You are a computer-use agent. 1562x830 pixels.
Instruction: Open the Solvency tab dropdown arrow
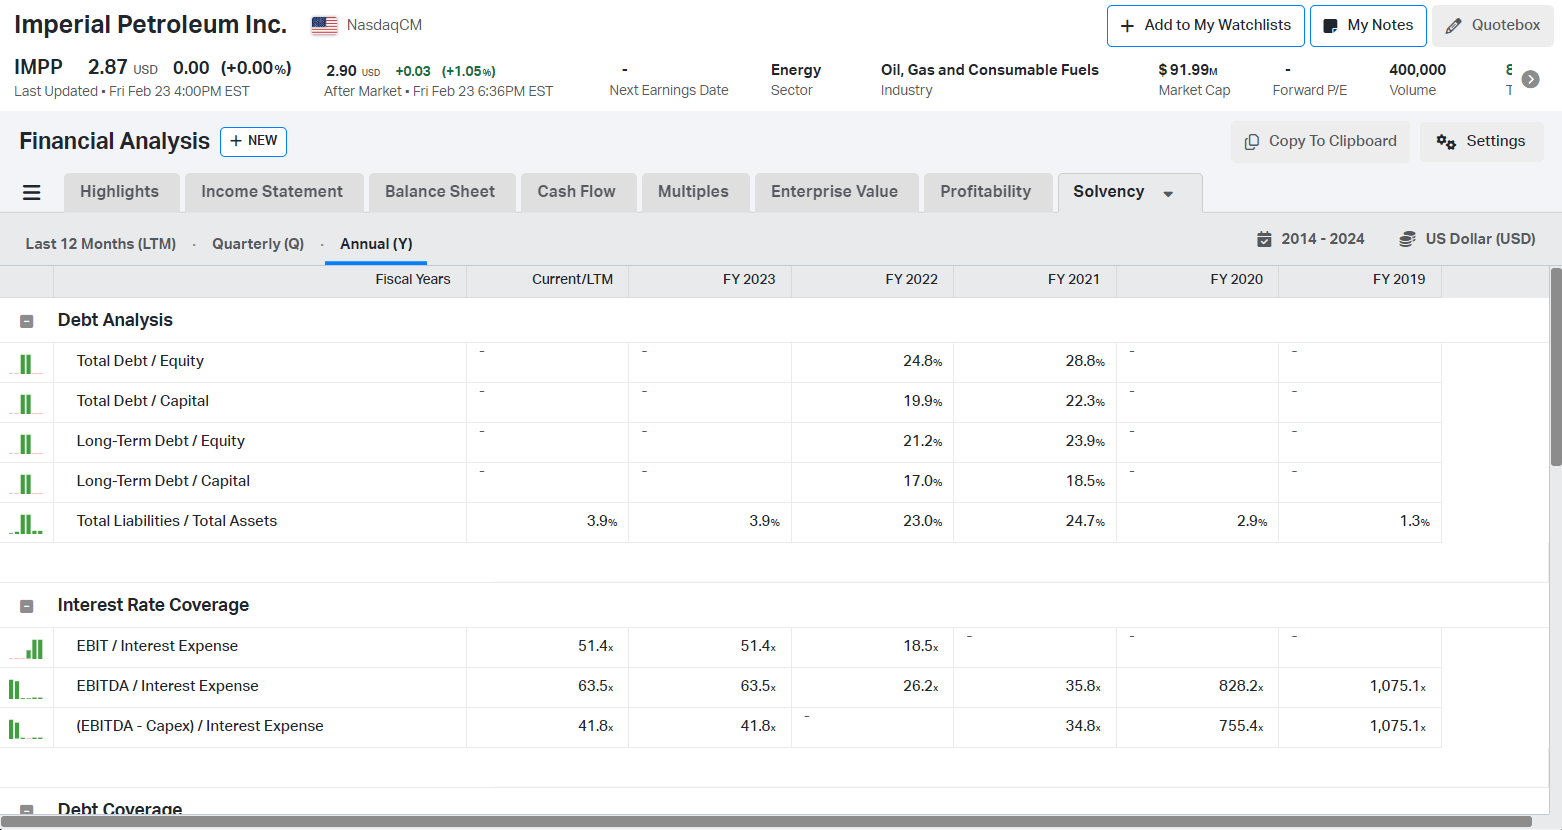click(x=1168, y=194)
